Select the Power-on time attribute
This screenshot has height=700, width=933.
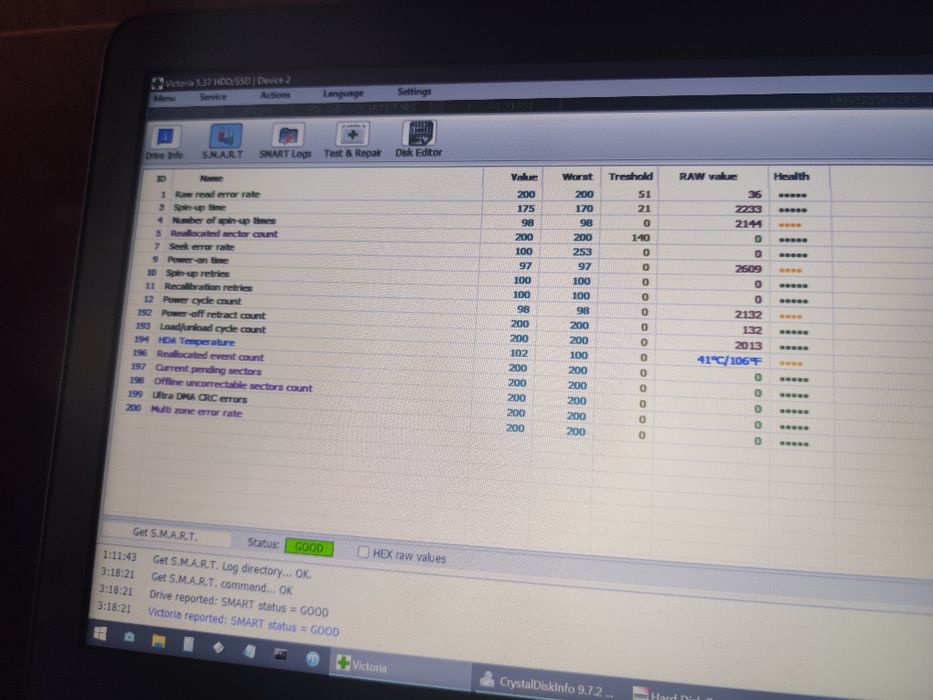pyautogui.click(x=198, y=260)
